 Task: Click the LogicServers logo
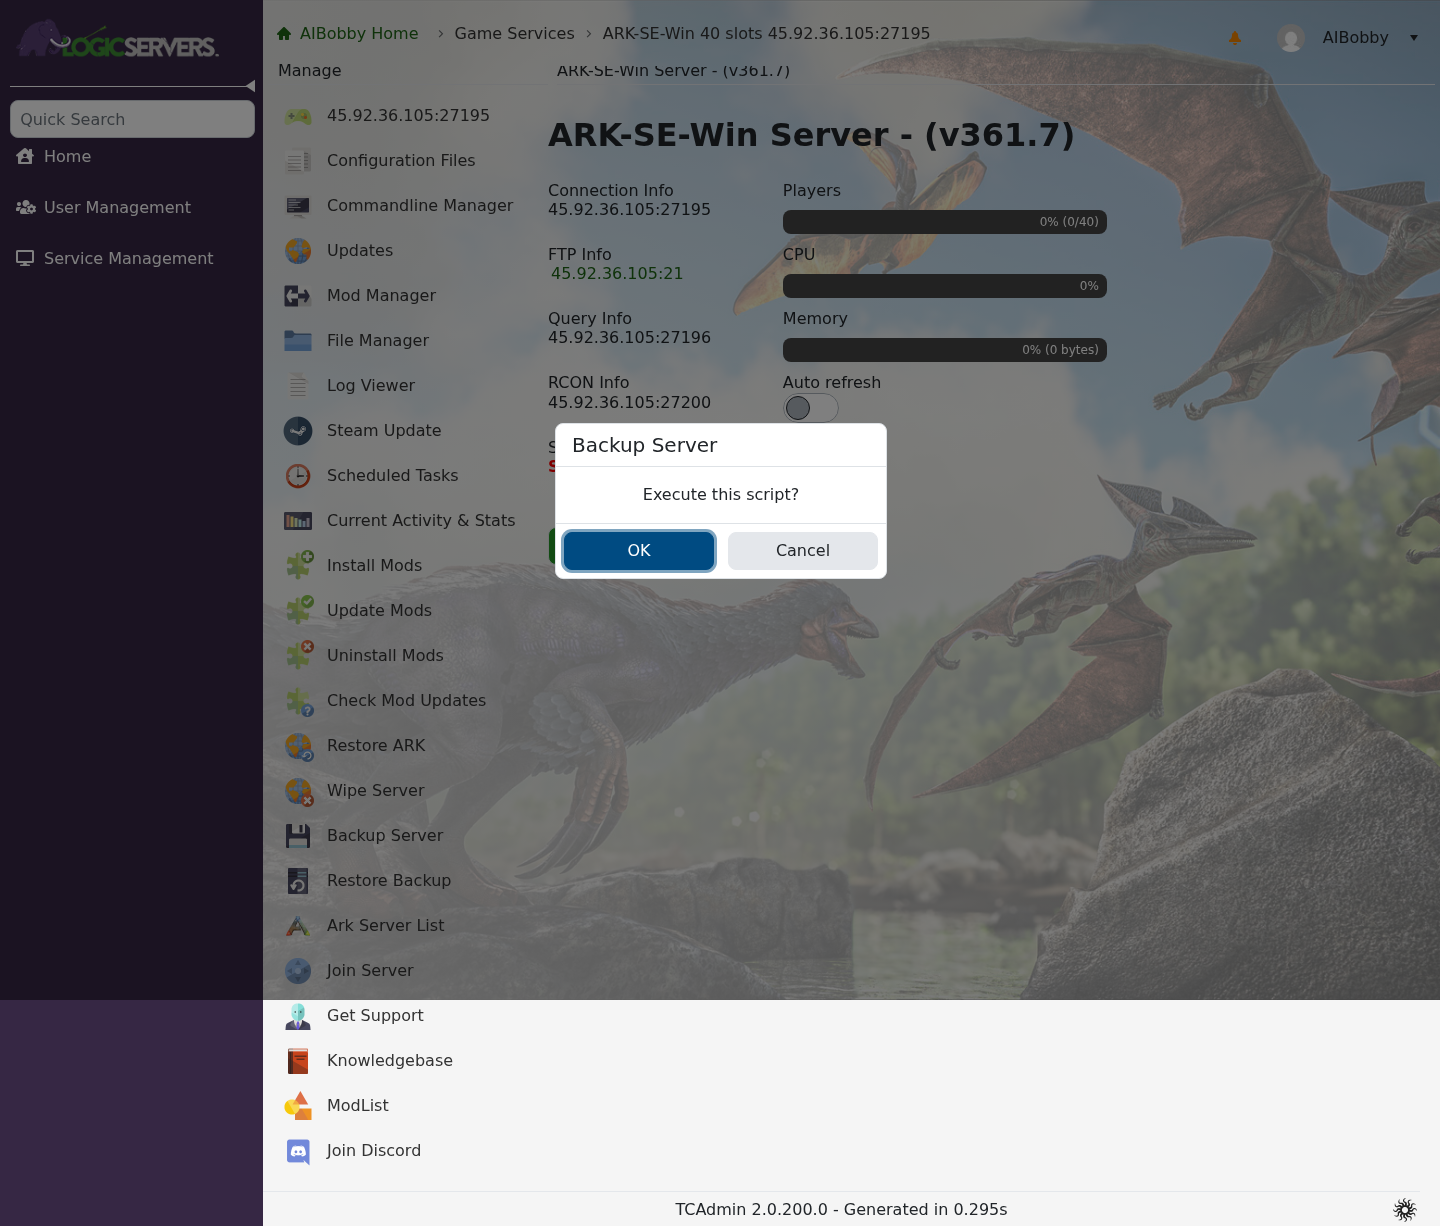(117, 40)
